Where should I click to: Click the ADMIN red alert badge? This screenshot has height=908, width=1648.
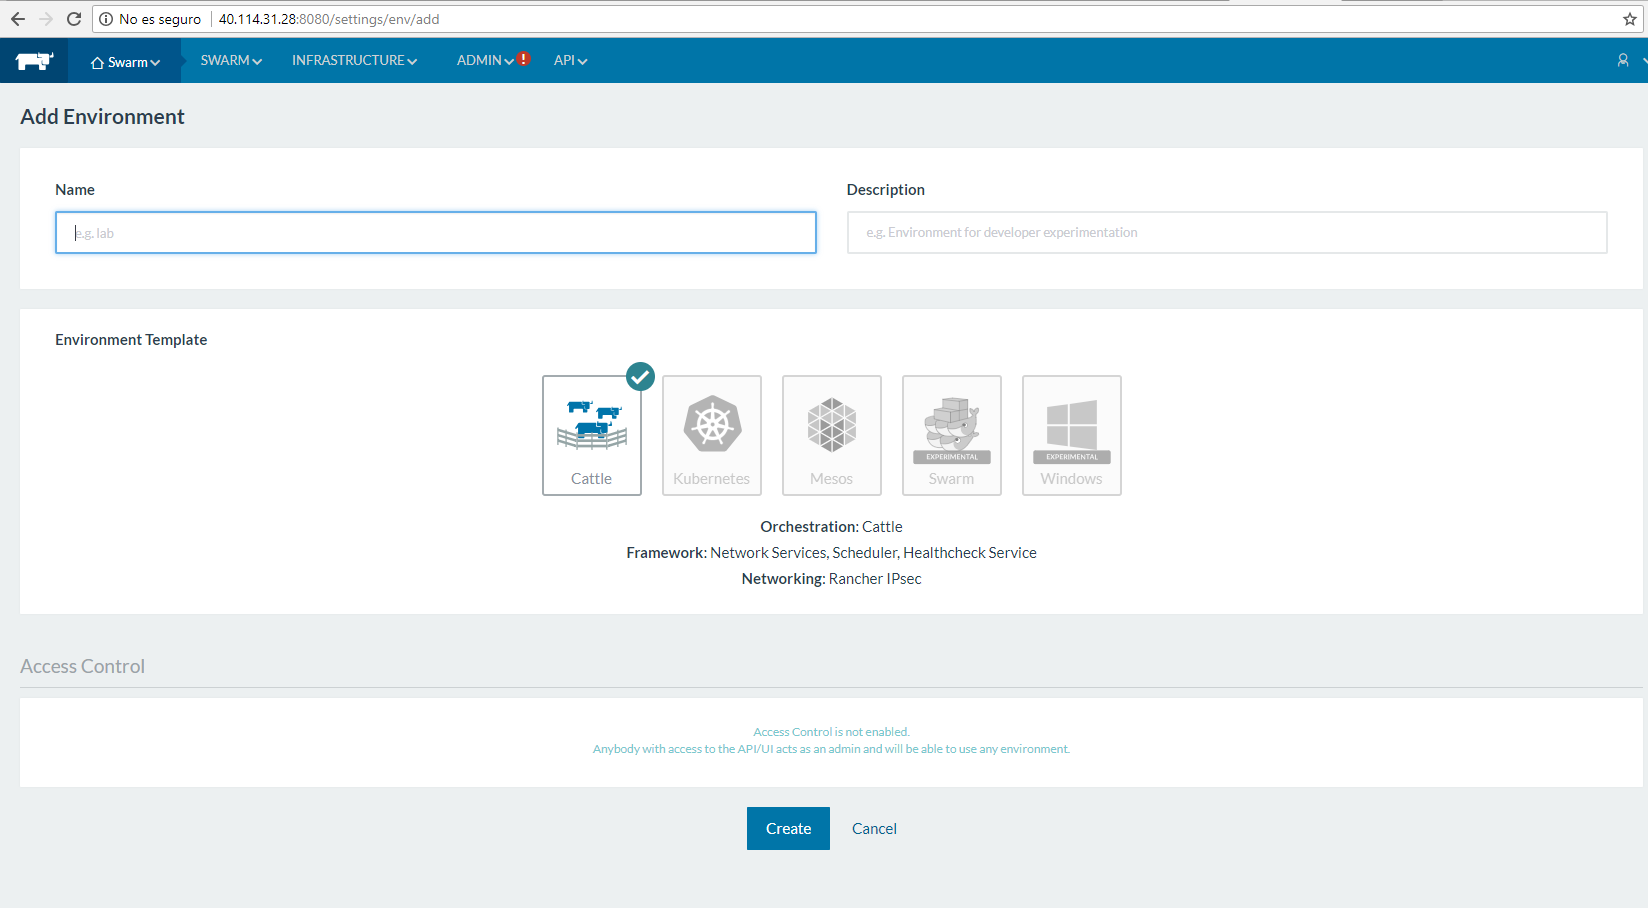524,59
